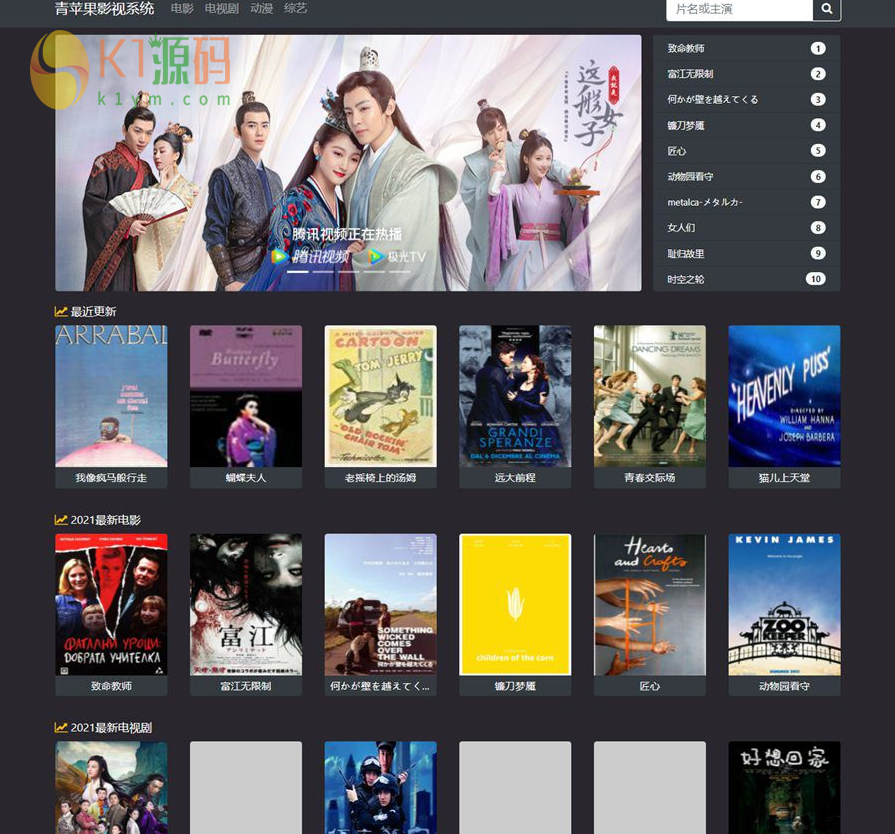Image resolution: width=895 pixels, height=834 pixels.
Task: Open the Tom and Jerry cartoon poster
Action: (x=380, y=395)
